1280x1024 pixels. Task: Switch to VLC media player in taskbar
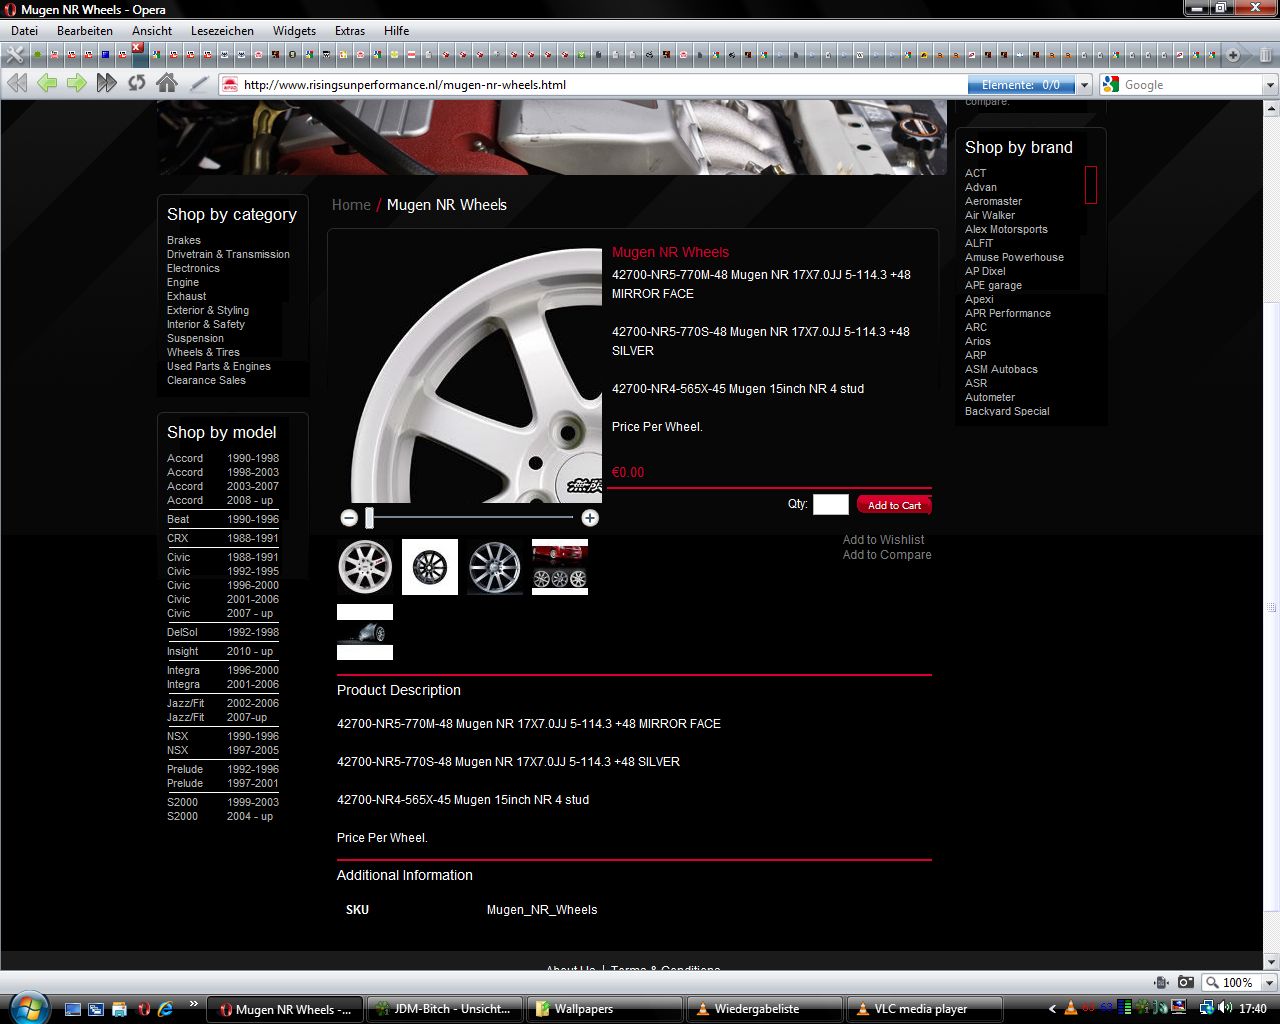click(x=920, y=1009)
